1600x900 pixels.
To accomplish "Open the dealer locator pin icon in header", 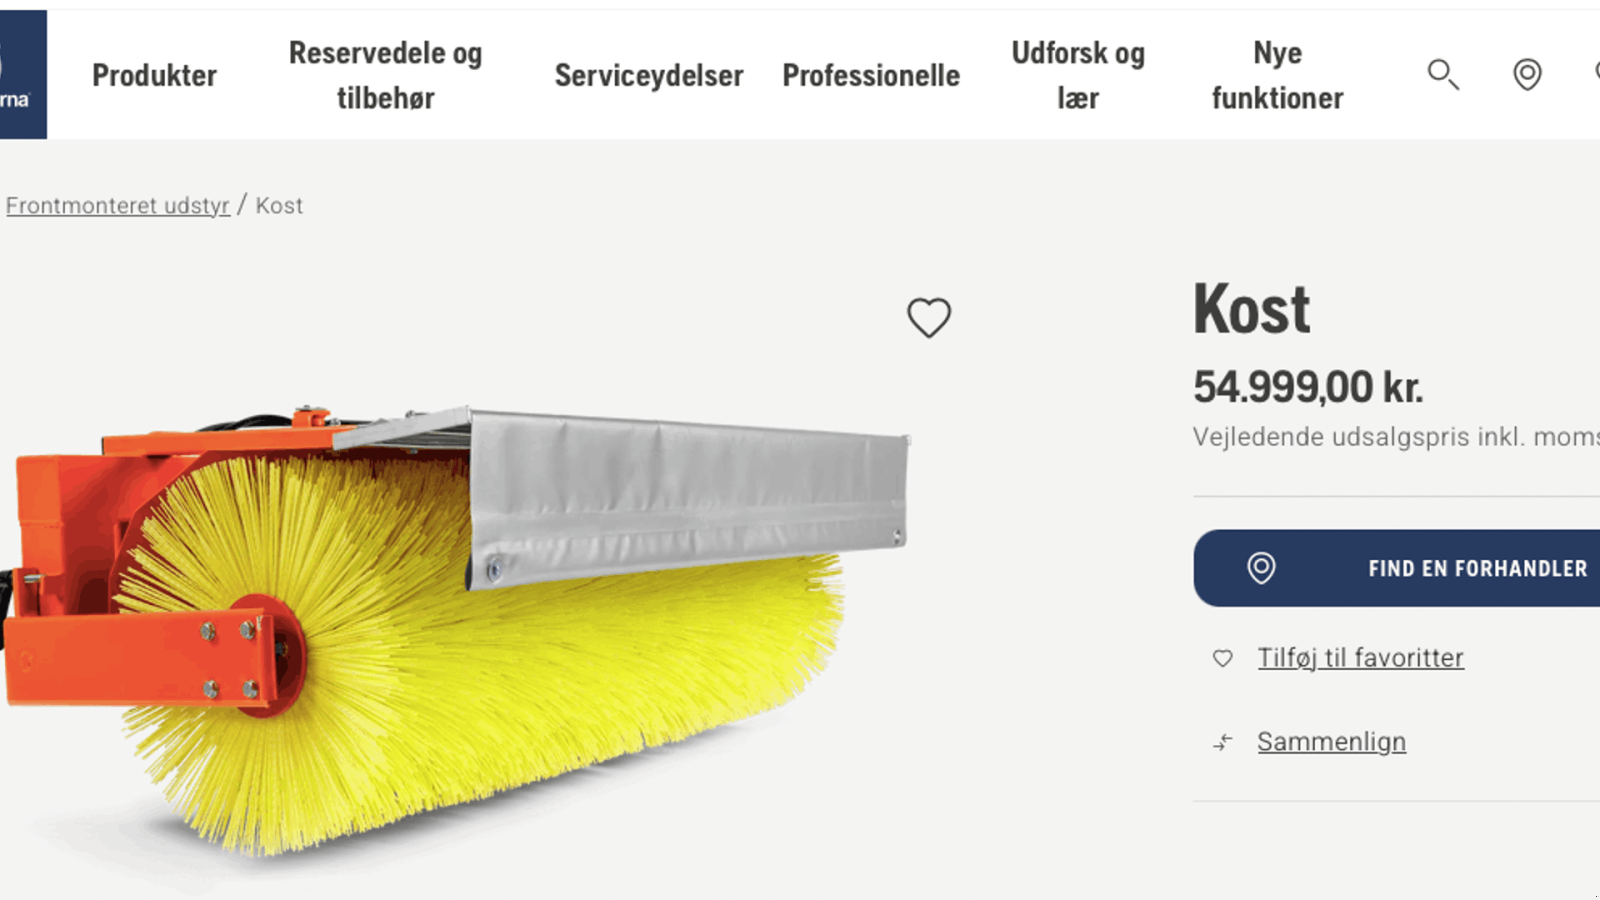I will [x=1527, y=74].
